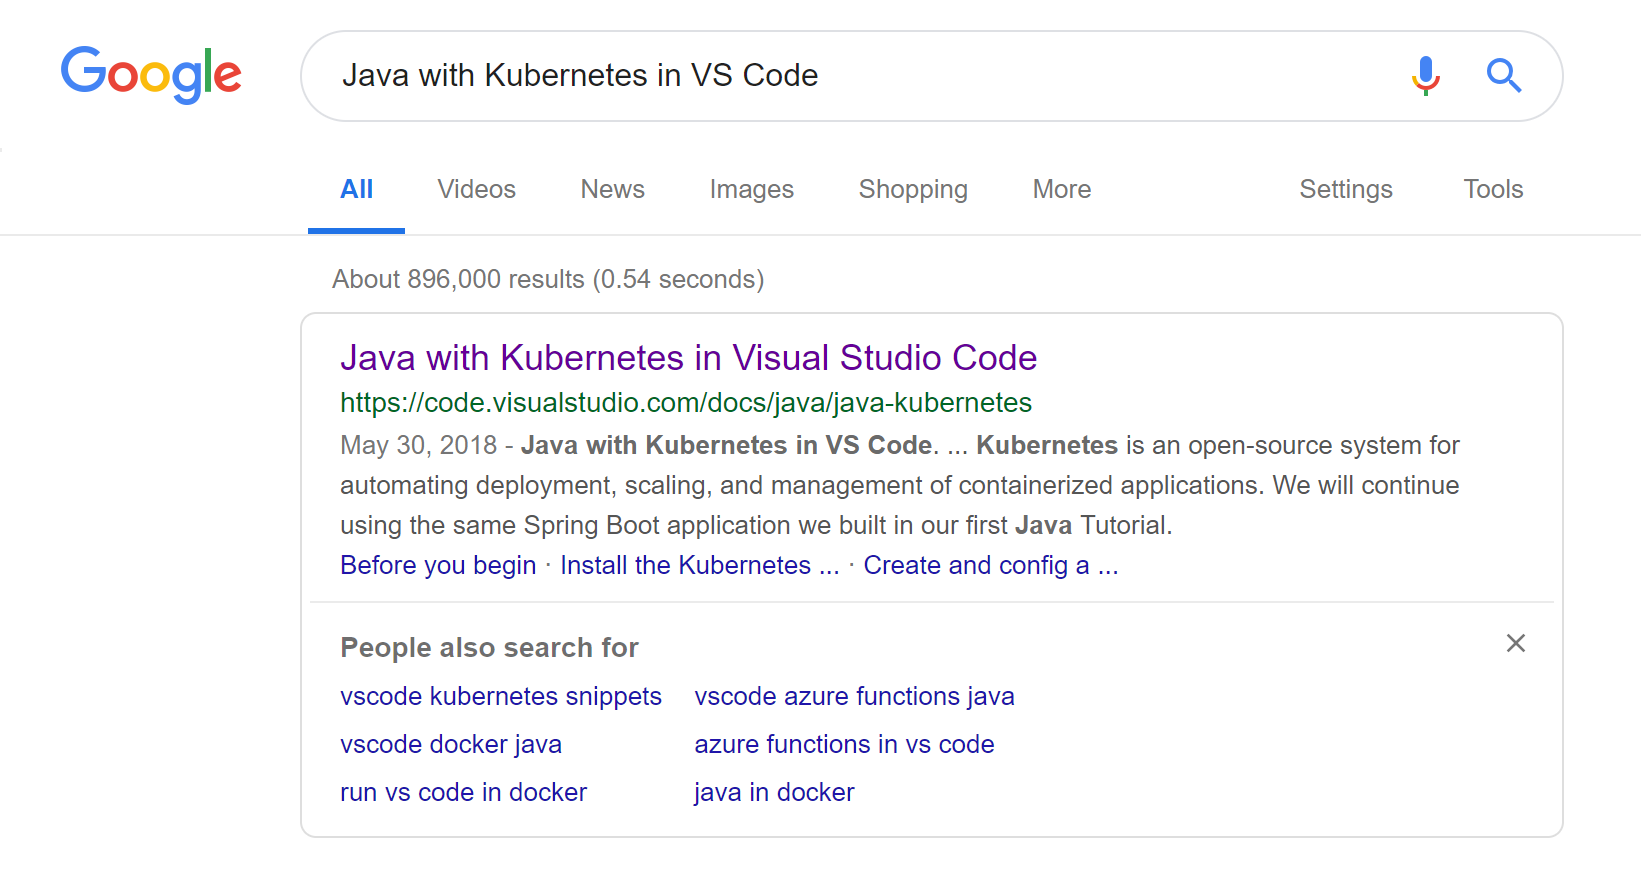Switch to the Videos tab
Screen dimensions: 1641x880
tap(476, 189)
